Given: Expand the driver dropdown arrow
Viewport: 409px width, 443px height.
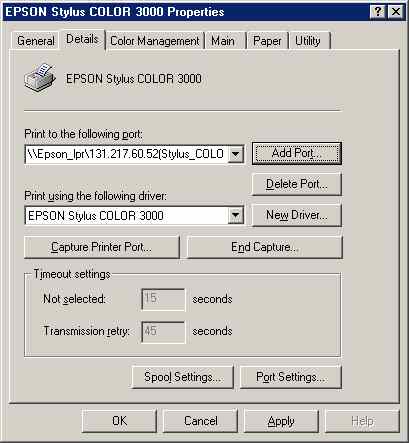Looking at the screenshot, I should (236, 215).
